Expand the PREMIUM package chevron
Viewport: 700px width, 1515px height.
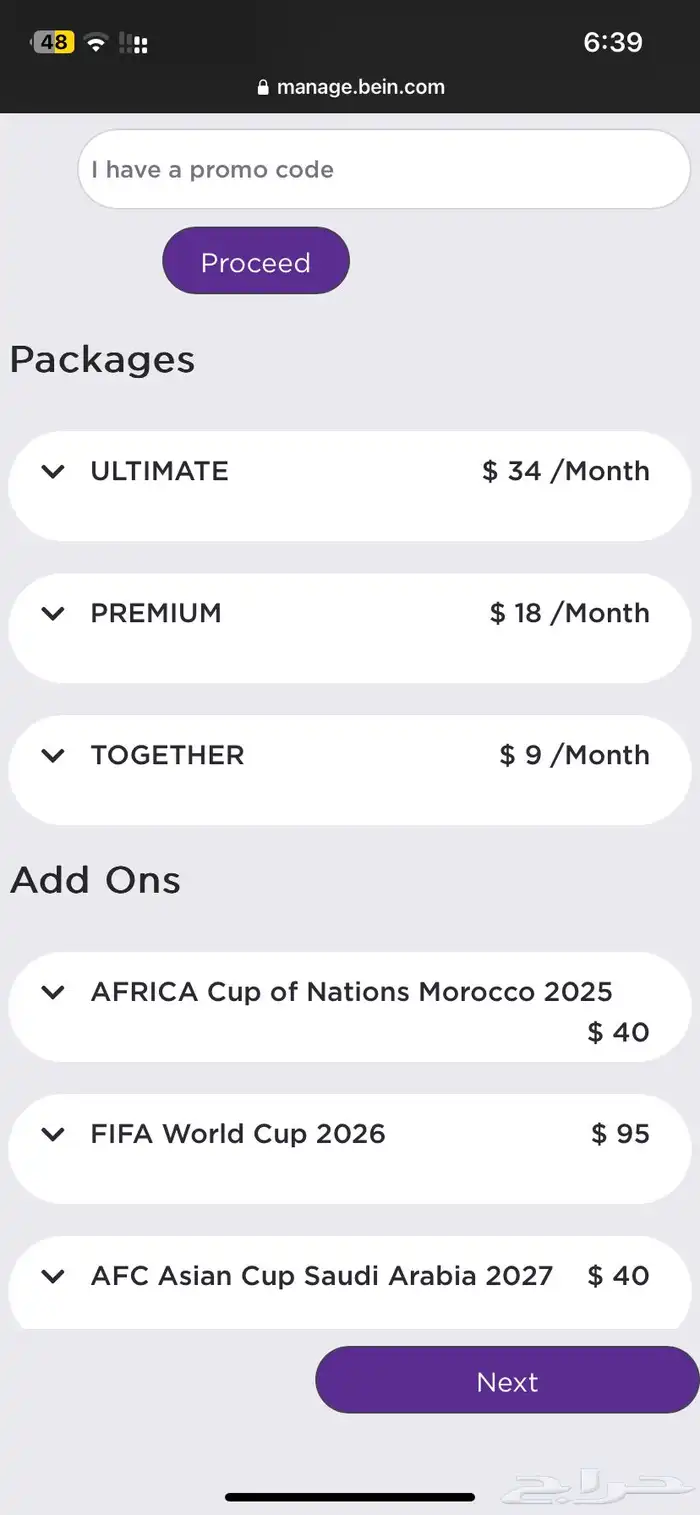coord(53,613)
